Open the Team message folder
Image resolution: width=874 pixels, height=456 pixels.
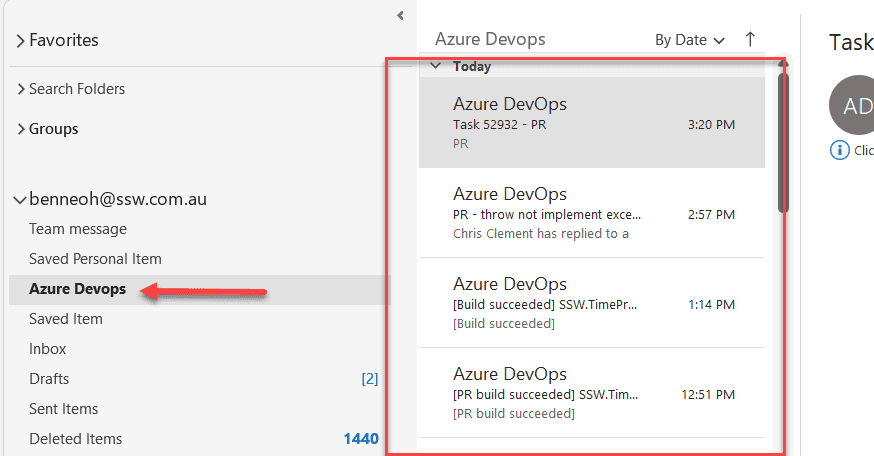coord(78,229)
